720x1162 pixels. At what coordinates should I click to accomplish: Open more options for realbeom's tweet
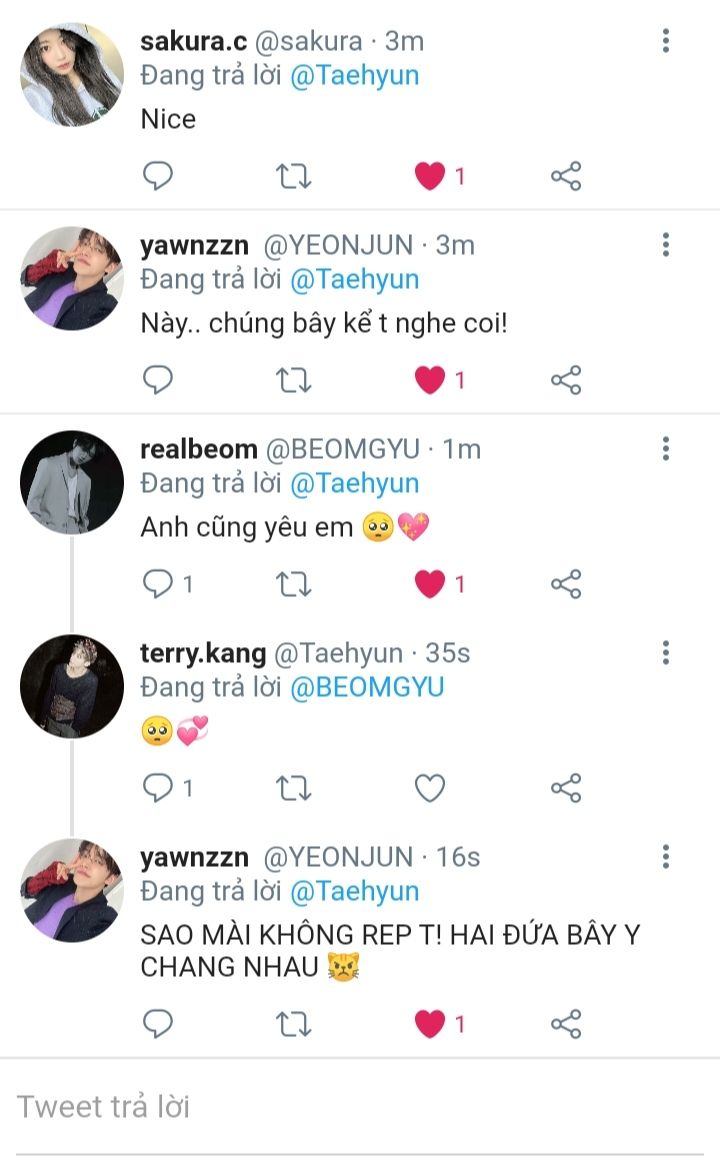tap(666, 449)
